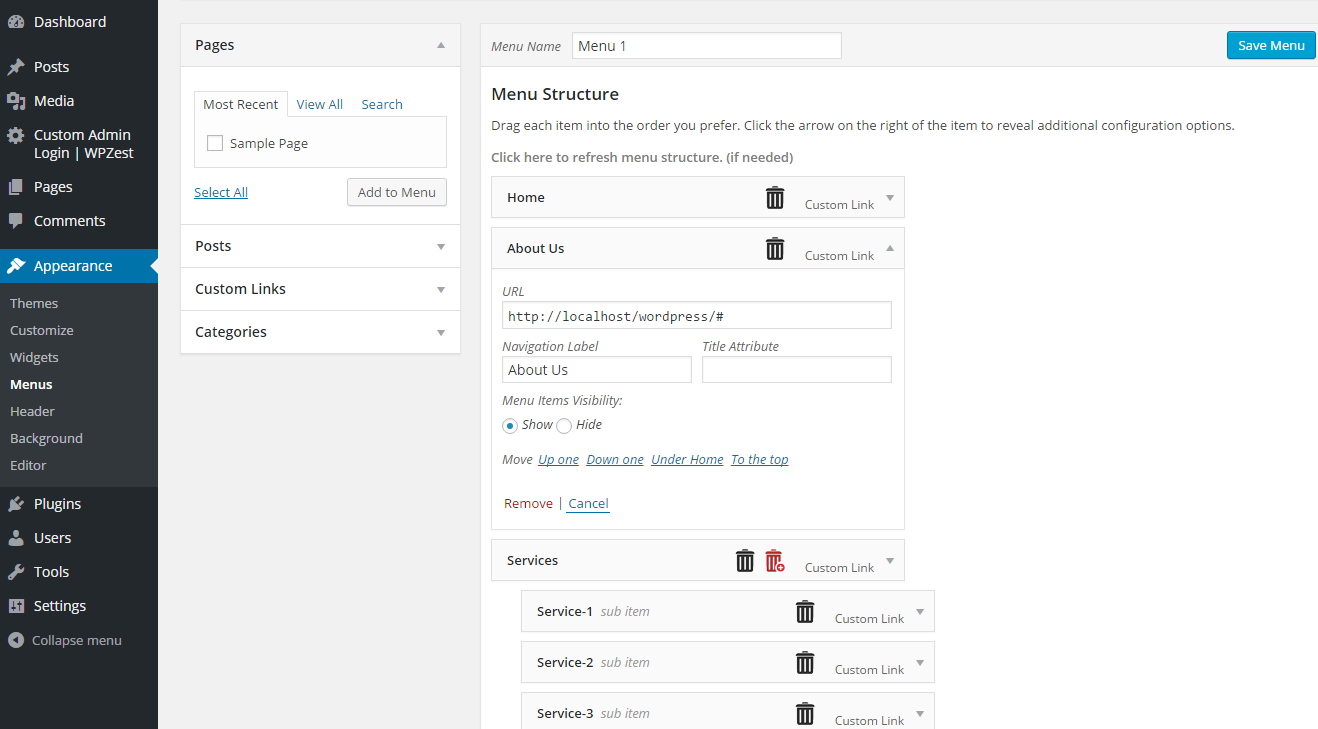The image size is (1318, 729).
Task: Switch to the View All tab
Action: coord(320,104)
